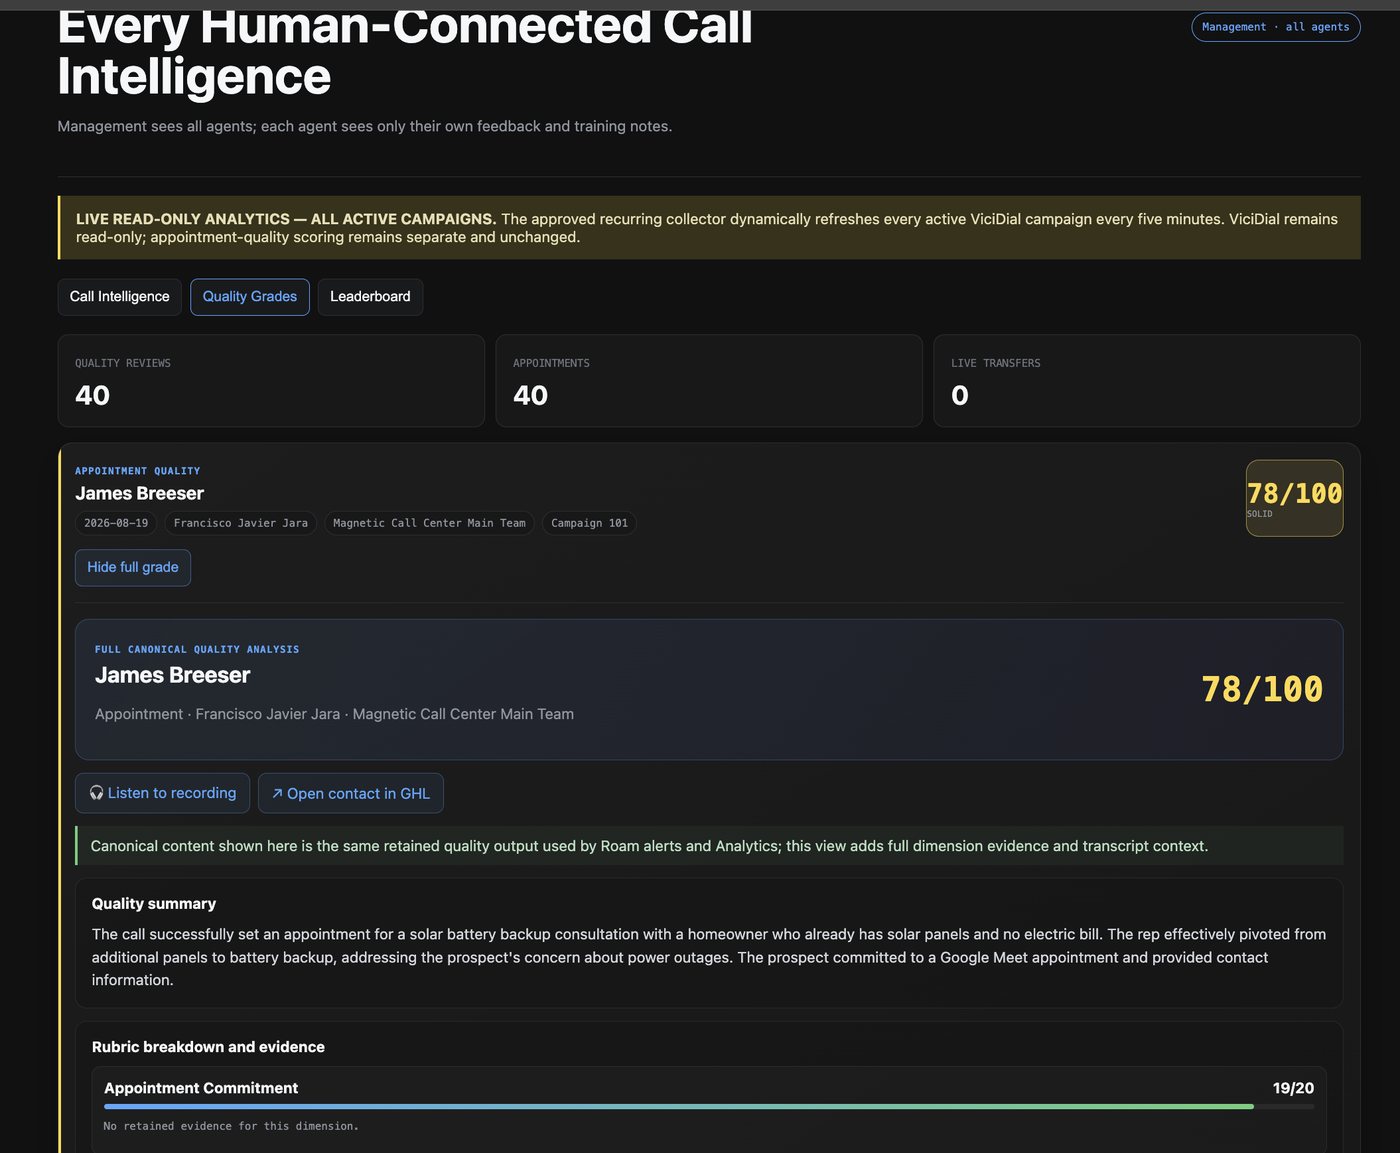Click the large 78/100 analysis score

(x=1262, y=689)
